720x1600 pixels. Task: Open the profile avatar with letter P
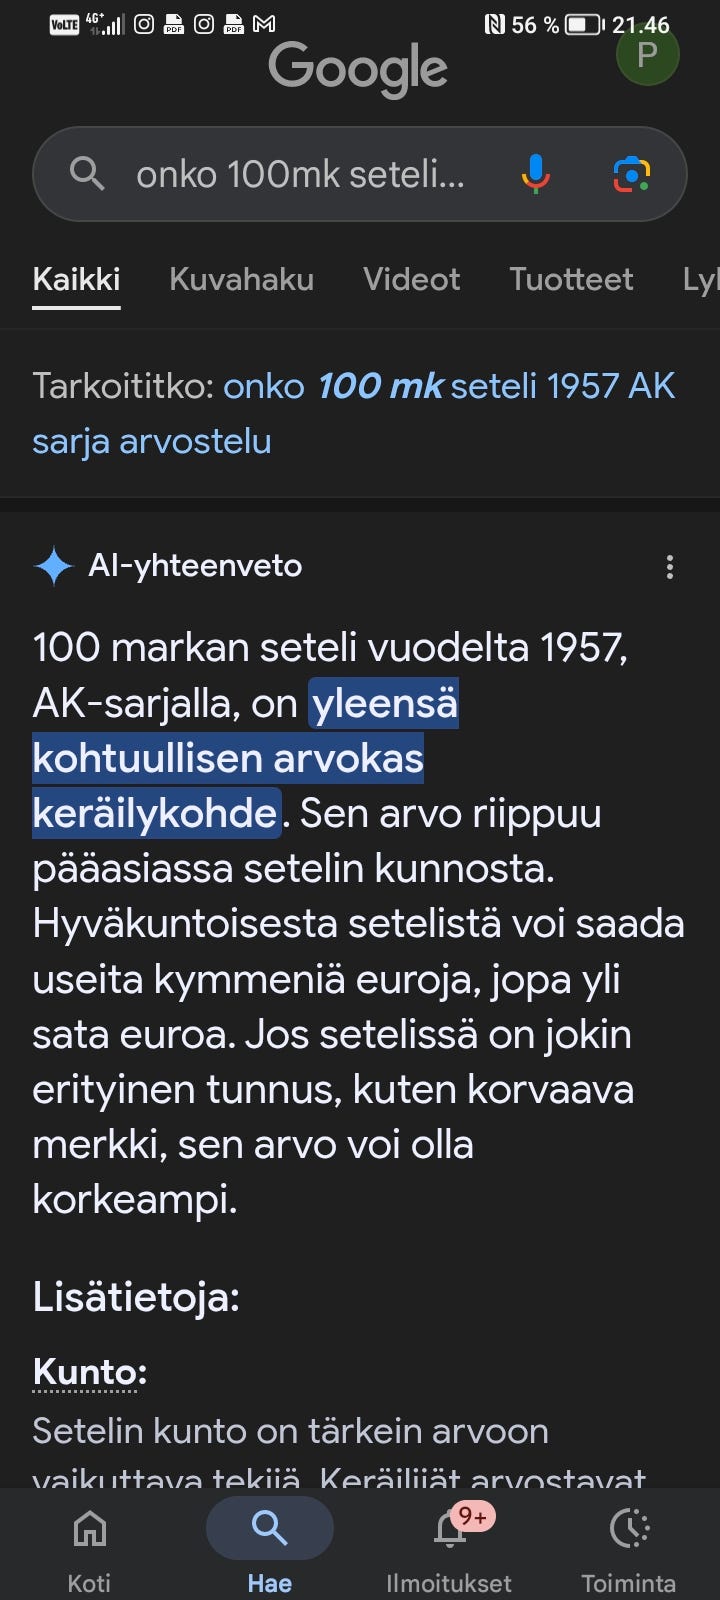[647, 55]
